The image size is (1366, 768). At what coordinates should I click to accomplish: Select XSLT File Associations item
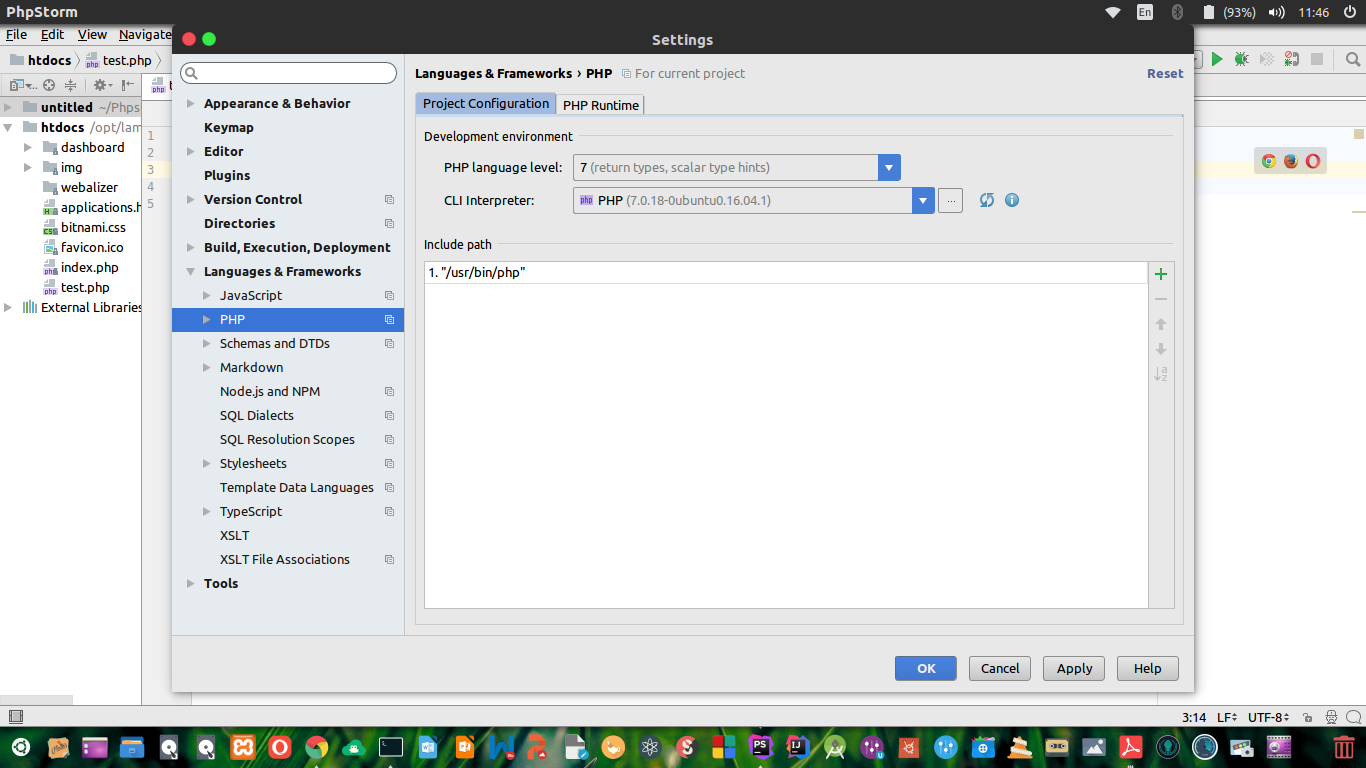[285, 559]
